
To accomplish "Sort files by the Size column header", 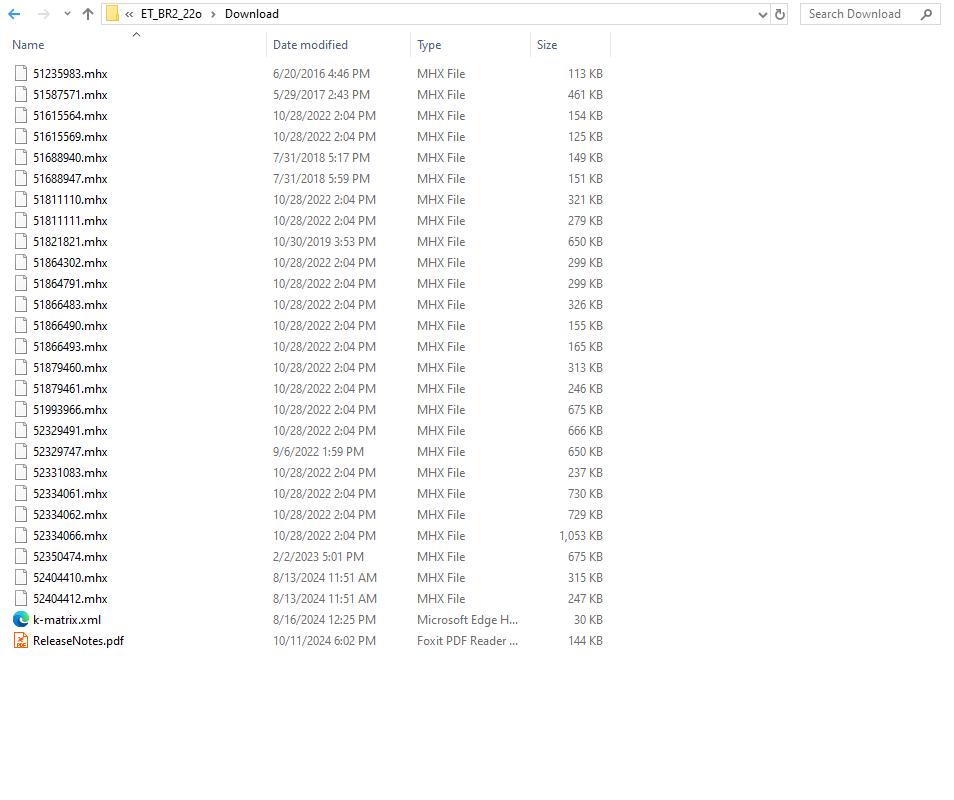I will [x=547, y=45].
